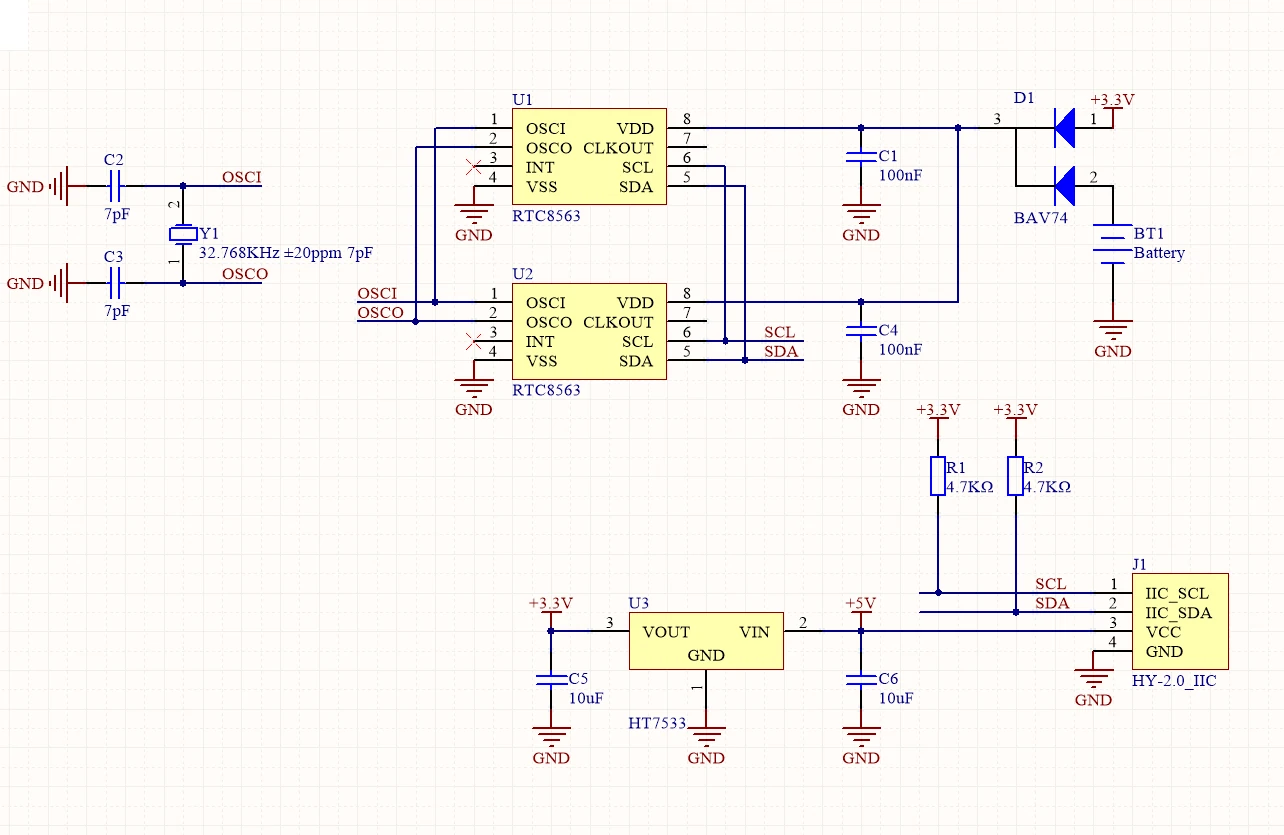Click the upper diode symbol of D1
The height and width of the screenshot is (835, 1284).
[1064, 128]
